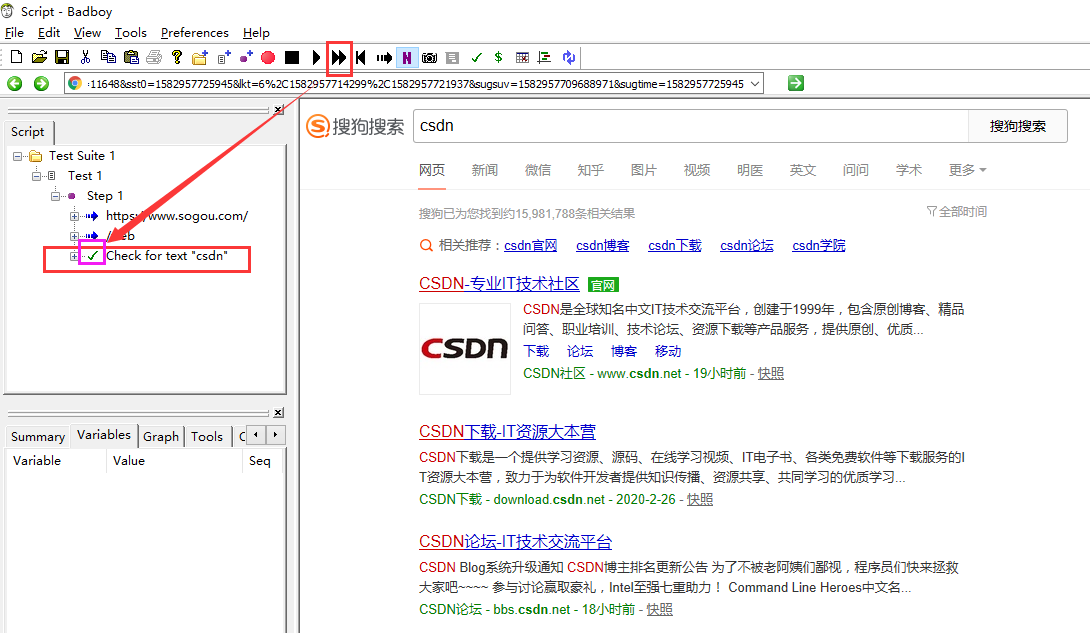Capture a screenshot with the camera icon
The image size is (1090, 633).
430,58
